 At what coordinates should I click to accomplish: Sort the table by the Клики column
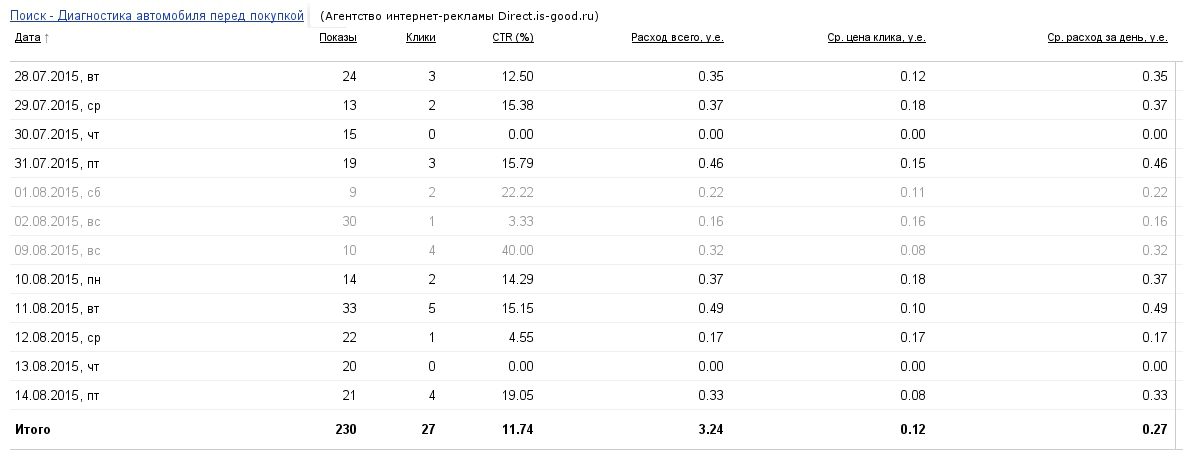coord(420,37)
